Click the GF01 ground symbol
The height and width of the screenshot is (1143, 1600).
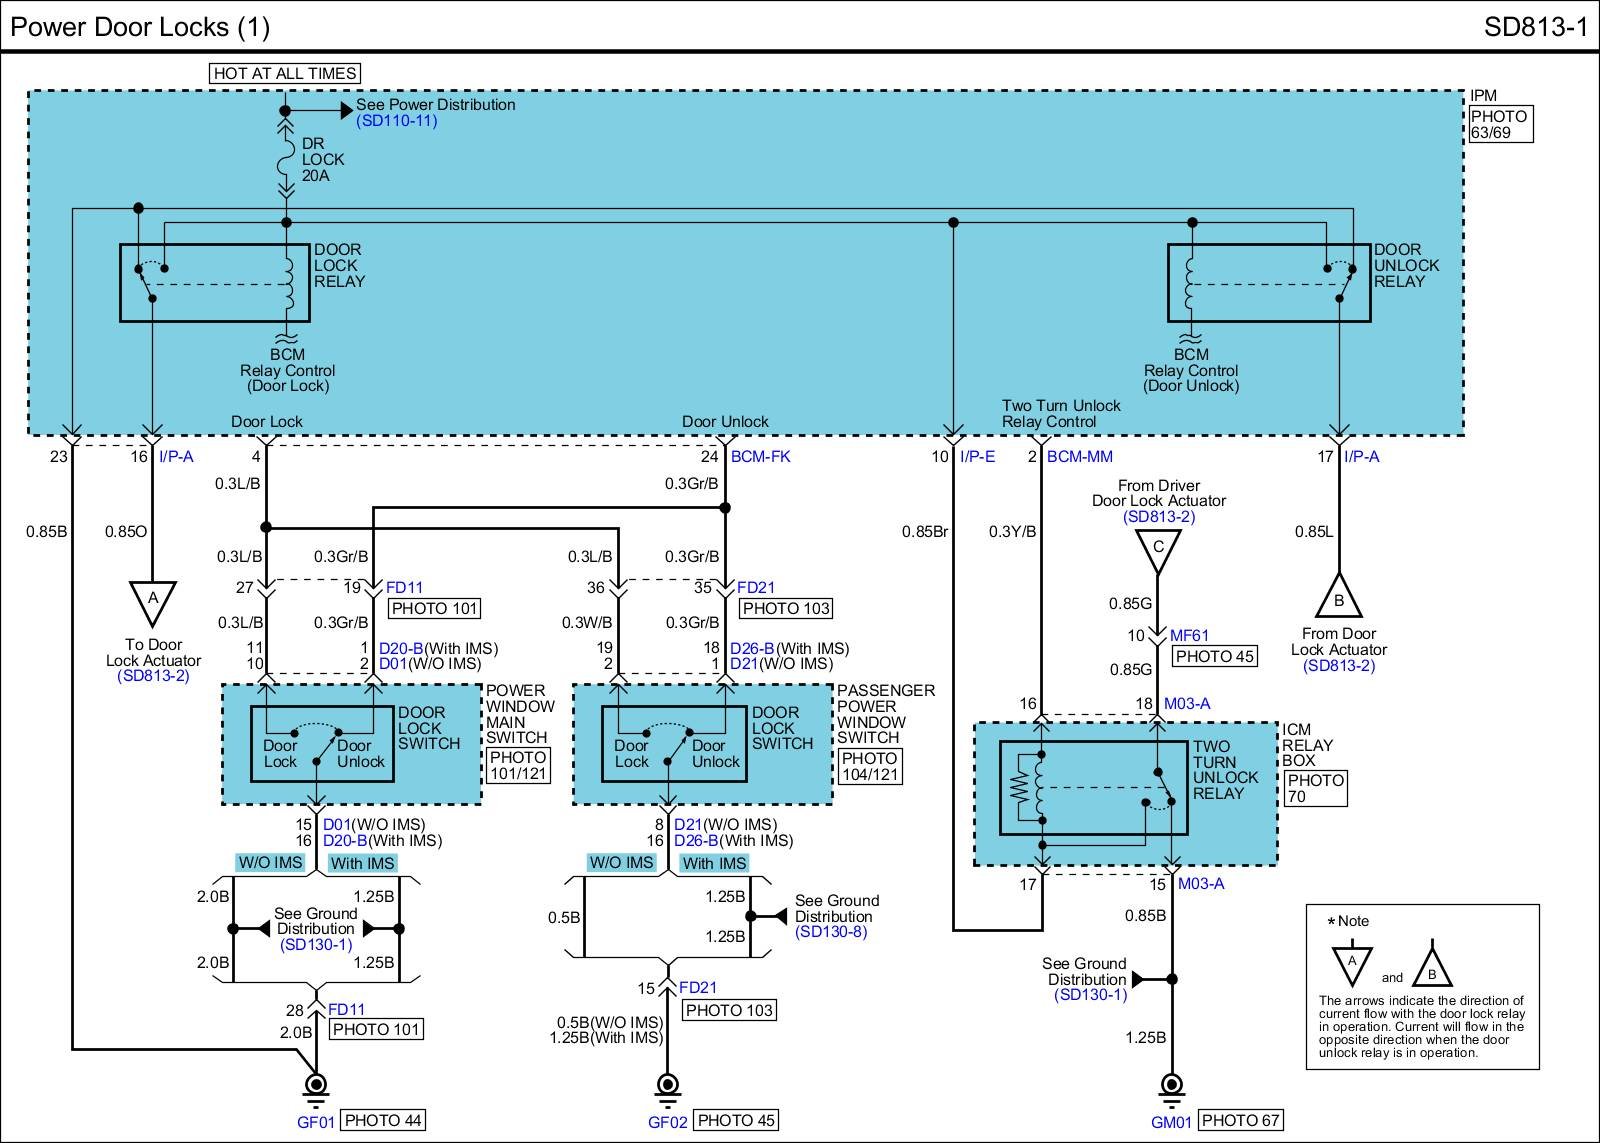316,1085
